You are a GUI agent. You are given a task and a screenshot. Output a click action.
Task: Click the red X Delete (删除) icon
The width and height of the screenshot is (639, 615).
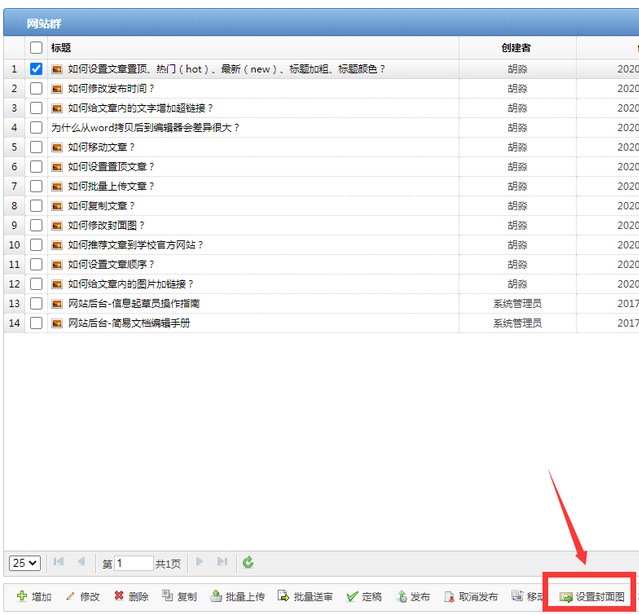coord(119,597)
